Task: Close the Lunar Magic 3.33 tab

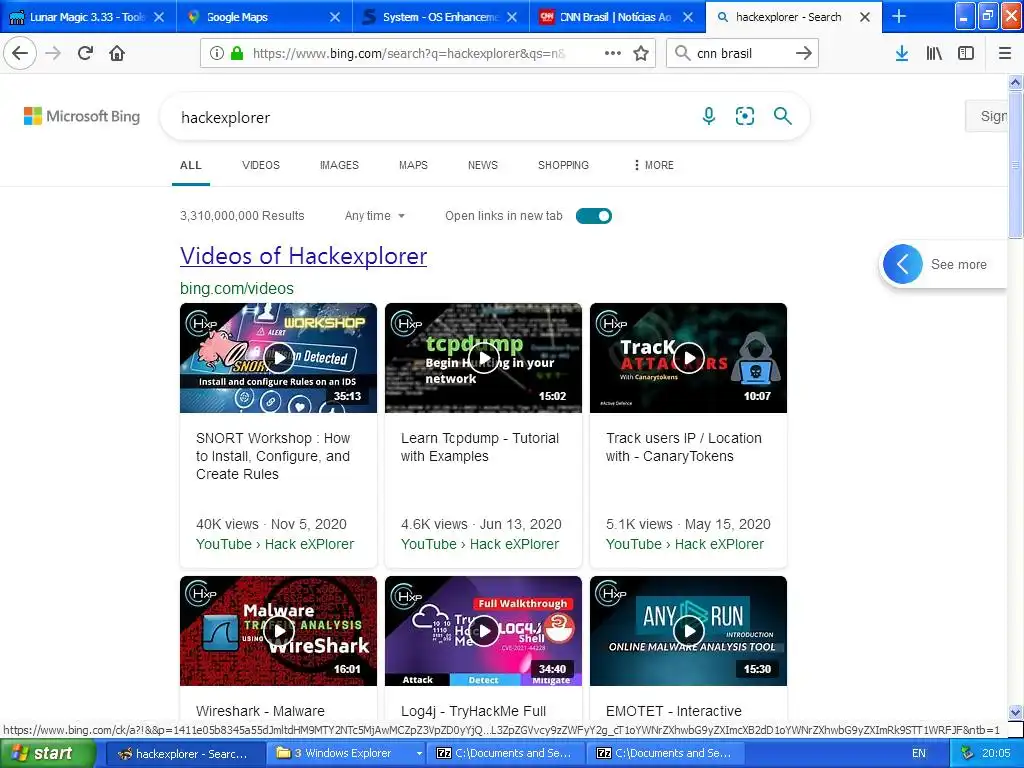Action: [x=159, y=17]
